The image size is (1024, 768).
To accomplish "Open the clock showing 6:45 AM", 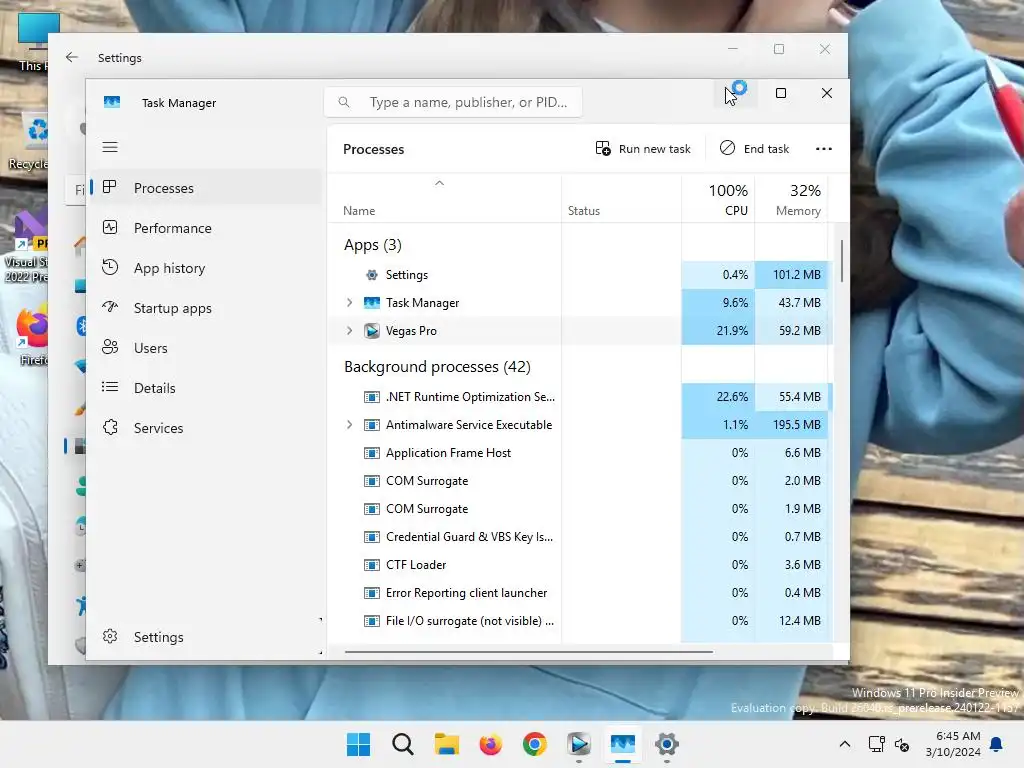I will point(953,744).
